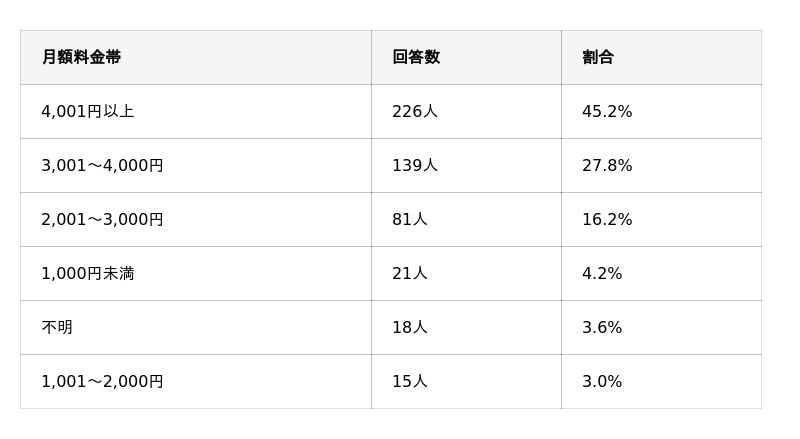Click the 81人 response count cell
Viewport: 800px width, 439px height.
pos(410,219)
